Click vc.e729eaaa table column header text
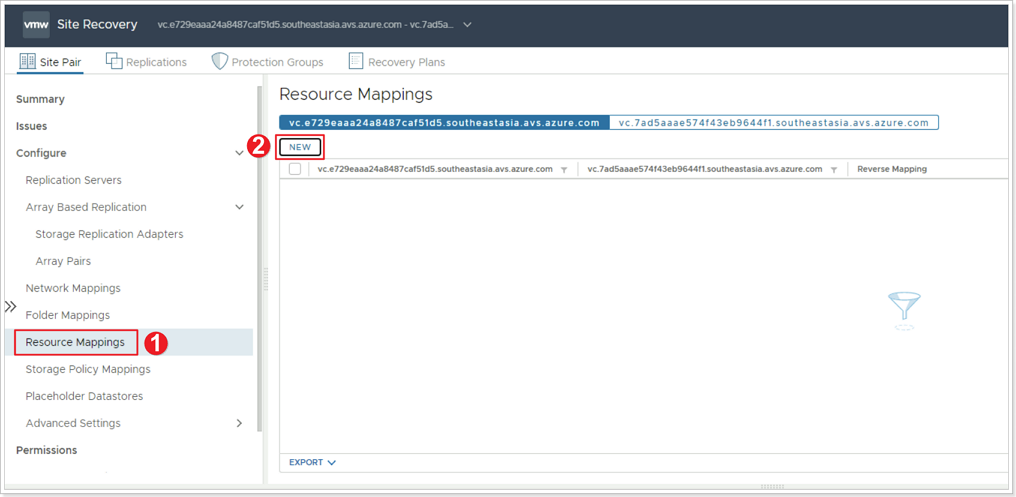Image resolution: width=1016 pixels, height=497 pixels. (435, 169)
